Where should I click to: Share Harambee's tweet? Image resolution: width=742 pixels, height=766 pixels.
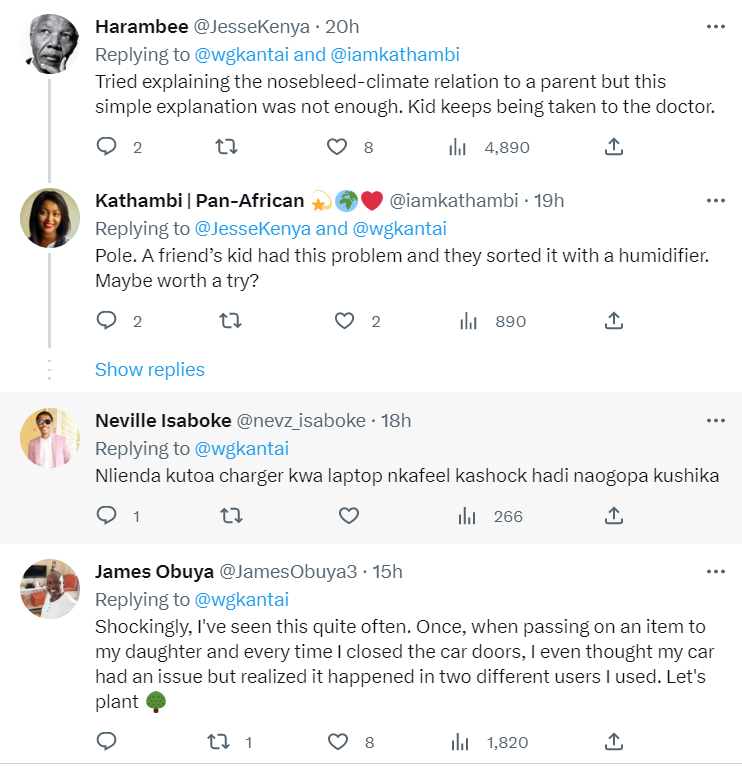pos(614,147)
